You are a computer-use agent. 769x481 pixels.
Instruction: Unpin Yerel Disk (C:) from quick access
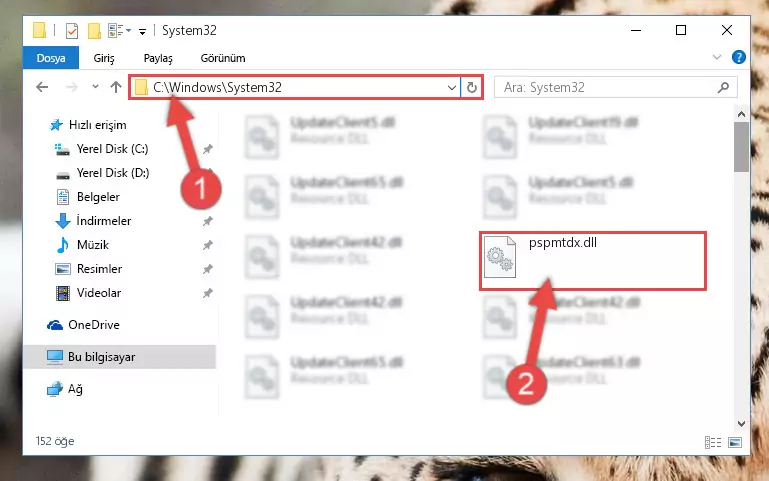click(207, 149)
